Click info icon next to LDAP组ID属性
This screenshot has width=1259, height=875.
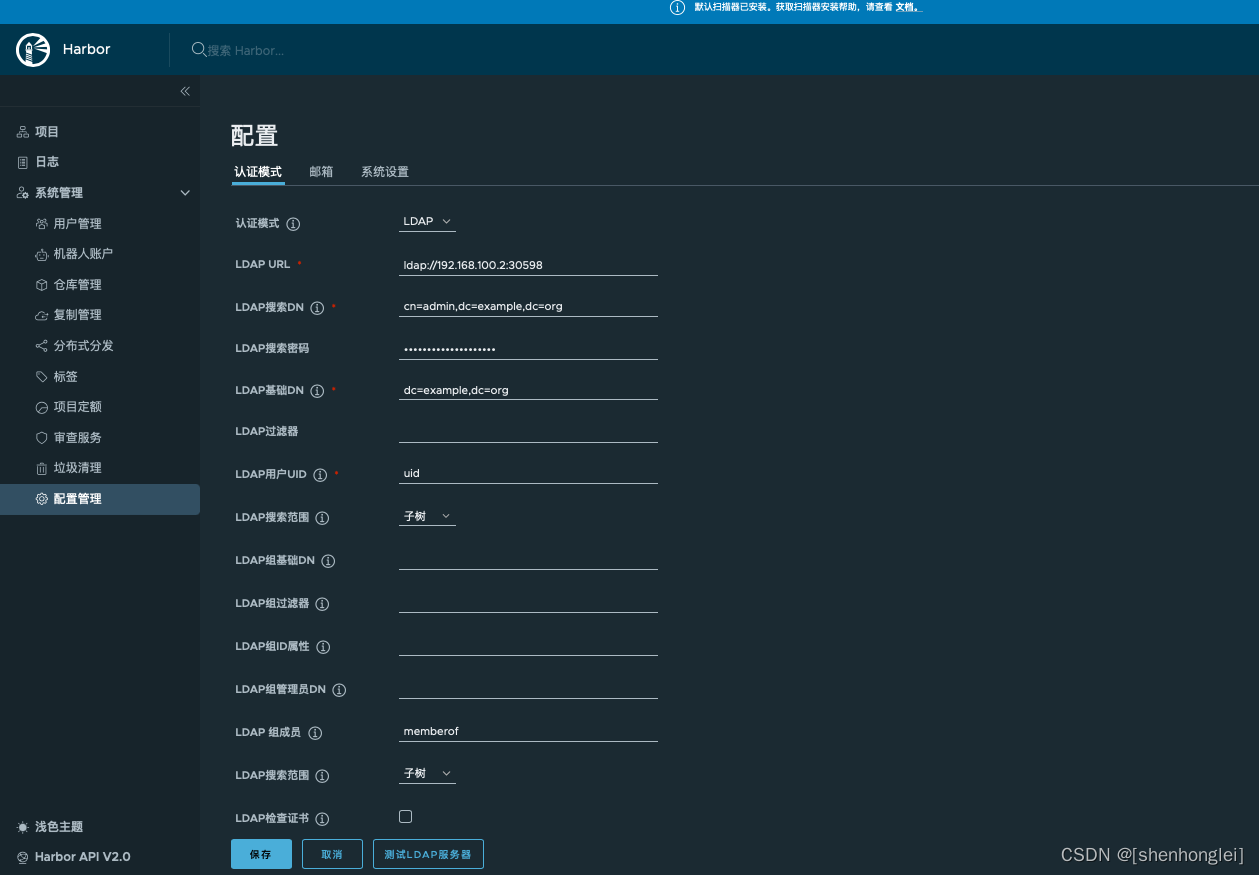323,647
